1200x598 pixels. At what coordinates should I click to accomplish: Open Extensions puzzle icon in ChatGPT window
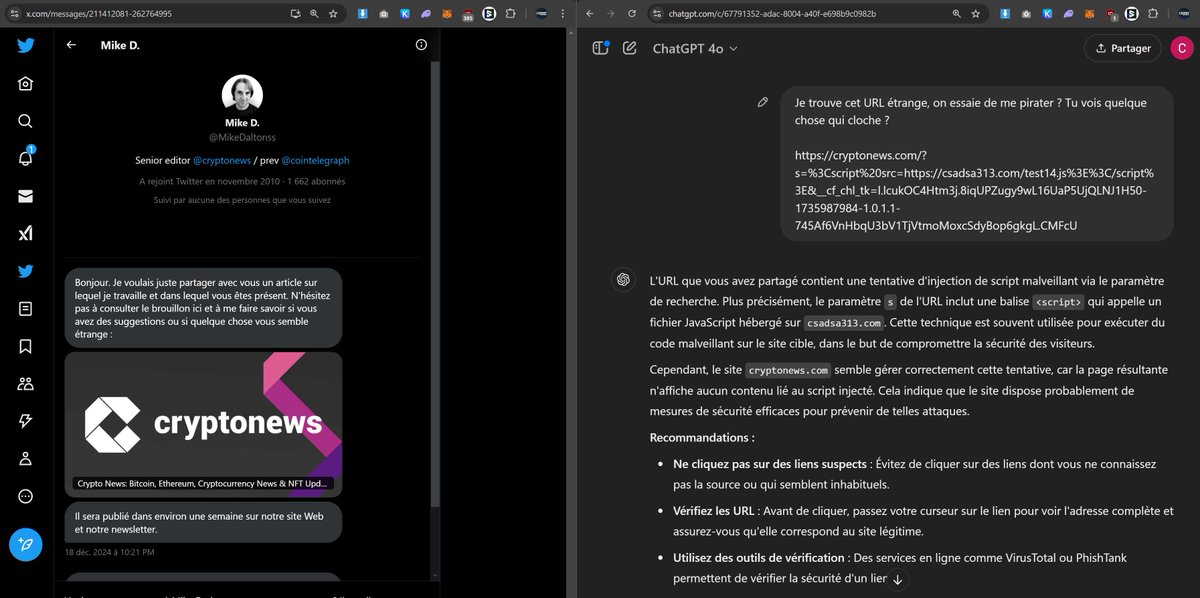[1155, 14]
